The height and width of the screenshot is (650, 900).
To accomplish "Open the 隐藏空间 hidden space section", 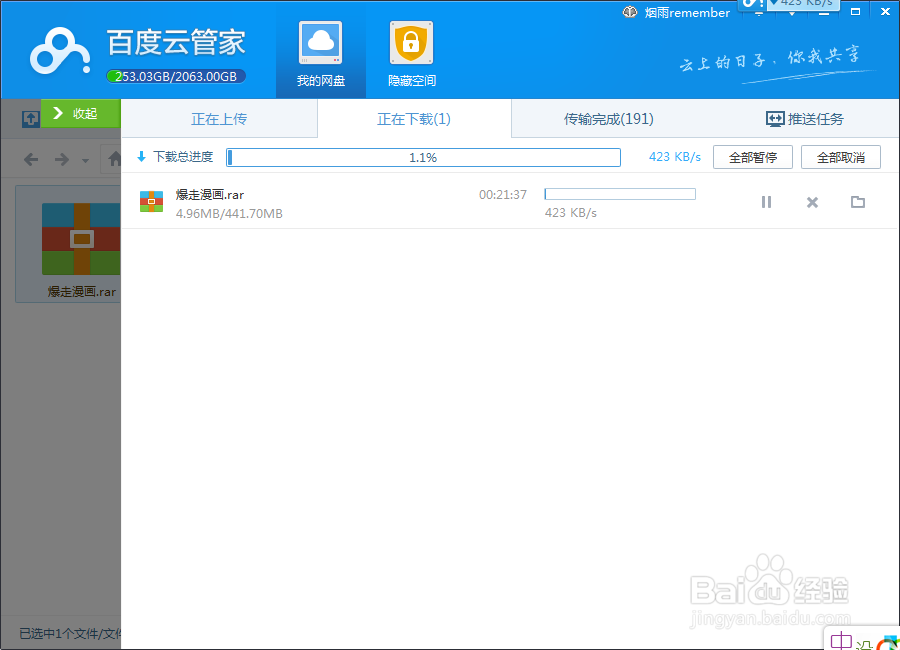I will (412, 55).
